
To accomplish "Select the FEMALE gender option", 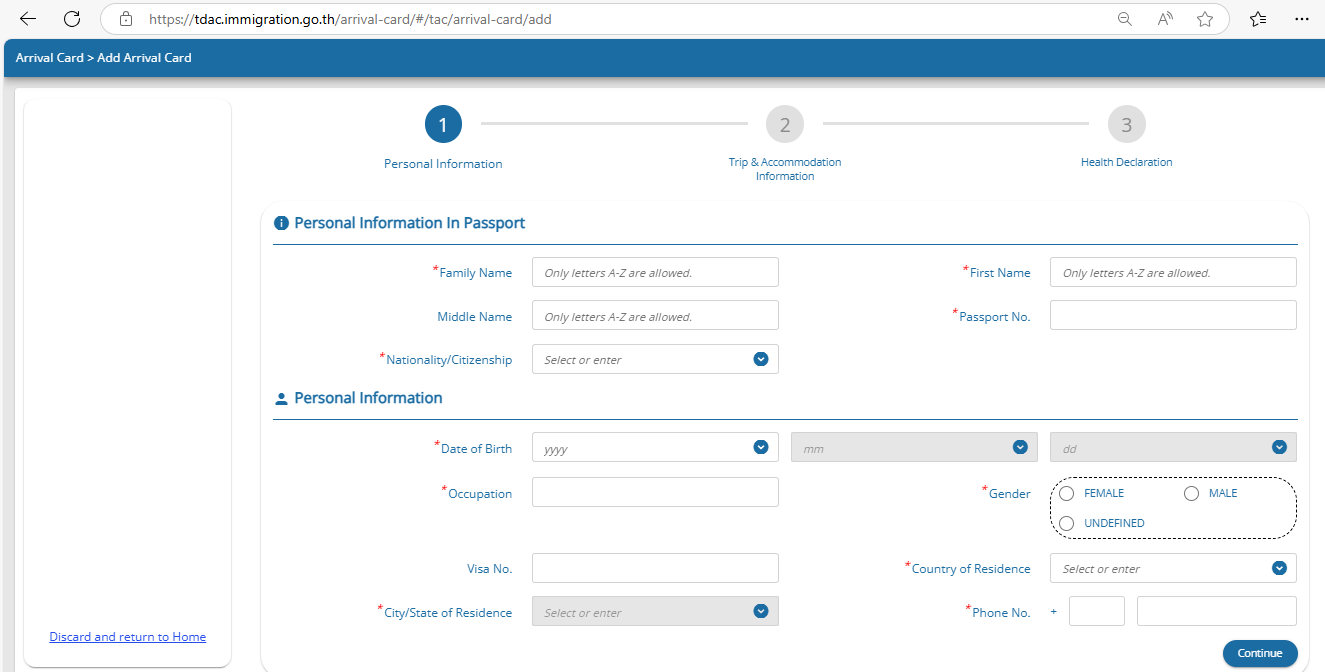I will [x=1067, y=494].
